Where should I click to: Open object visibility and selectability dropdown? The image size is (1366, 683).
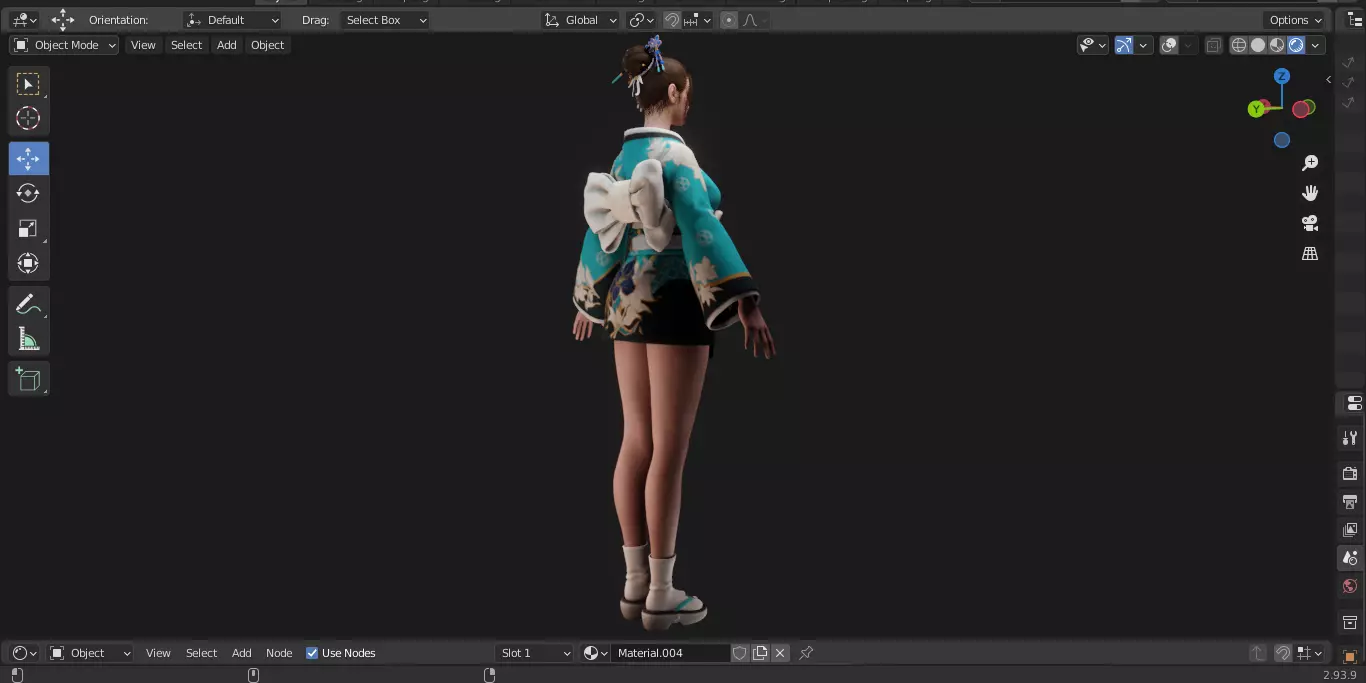pyautogui.click(x=1093, y=45)
